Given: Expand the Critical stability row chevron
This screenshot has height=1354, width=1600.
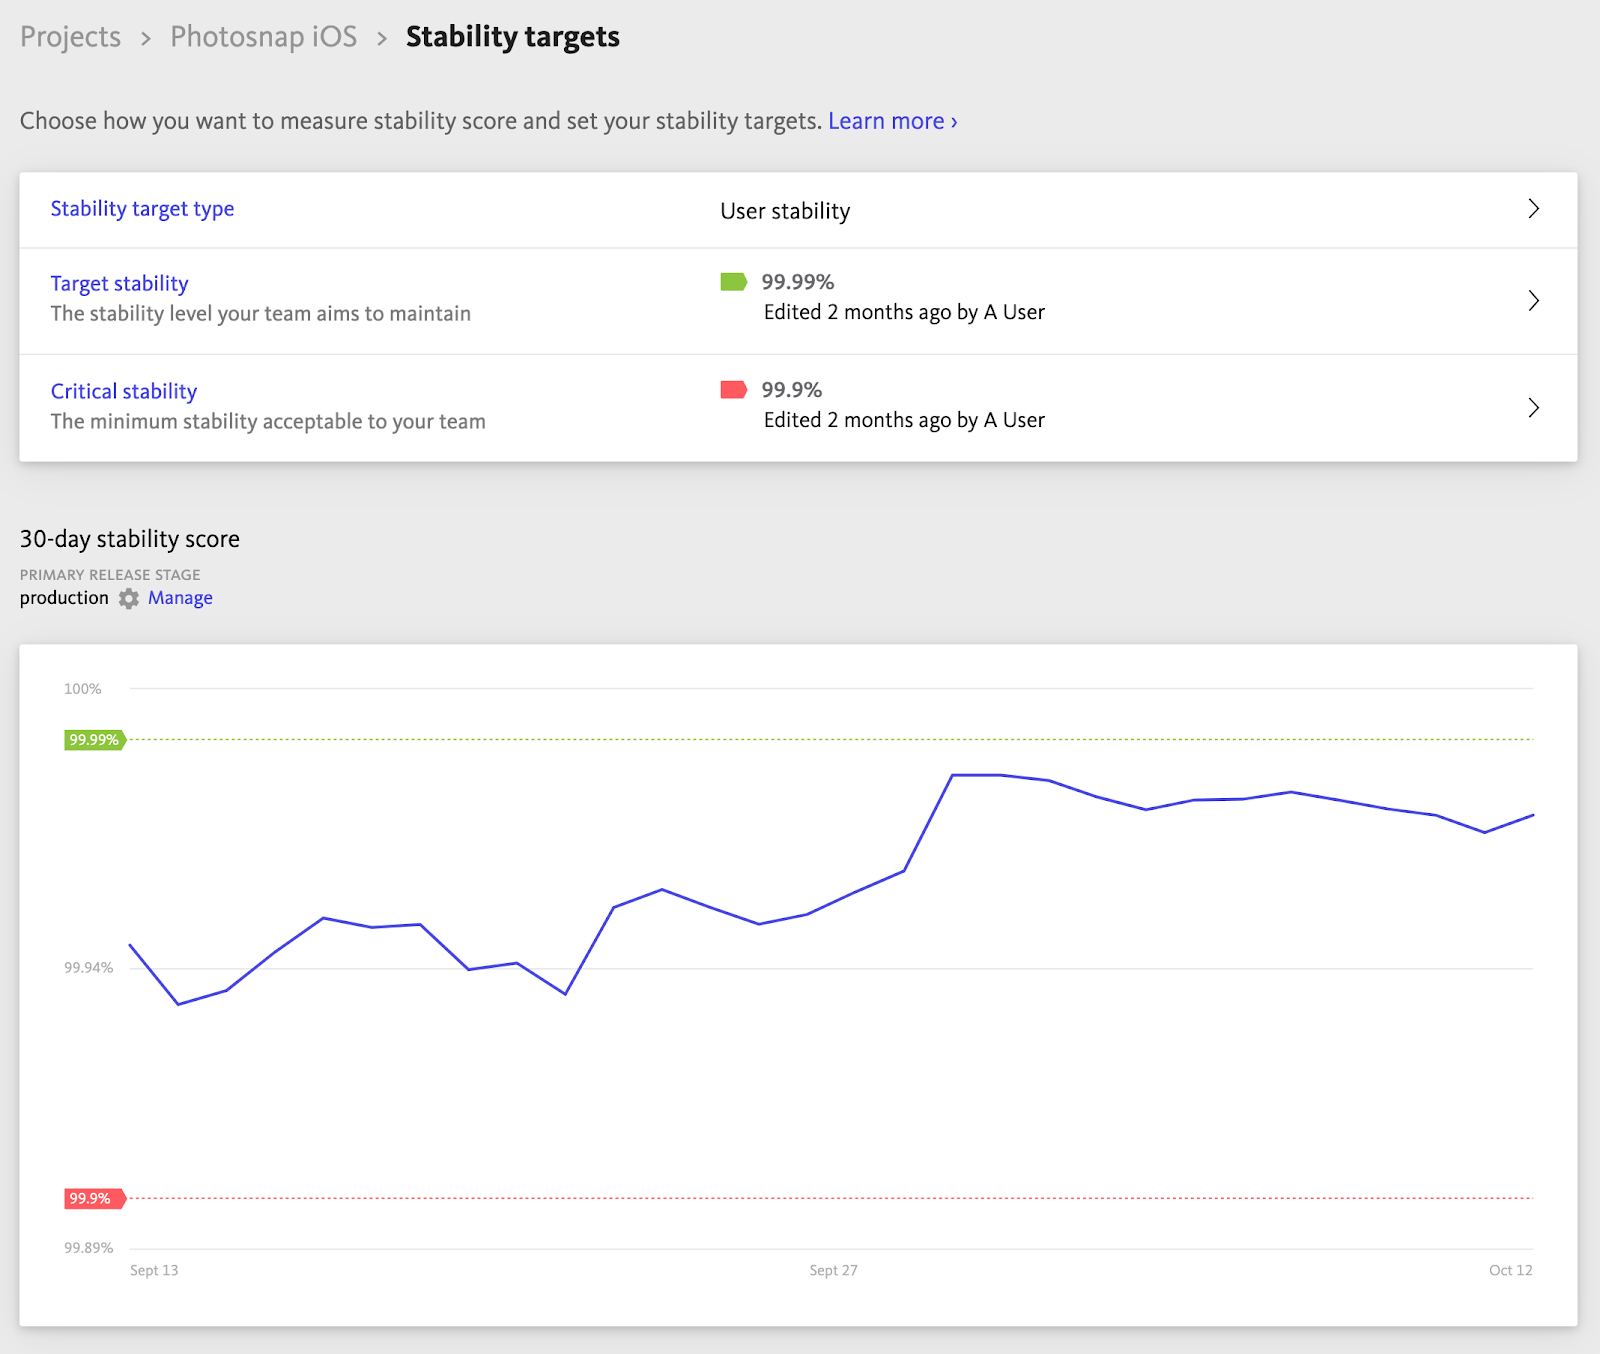Looking at the screenshot, I should click(1533, 408).
